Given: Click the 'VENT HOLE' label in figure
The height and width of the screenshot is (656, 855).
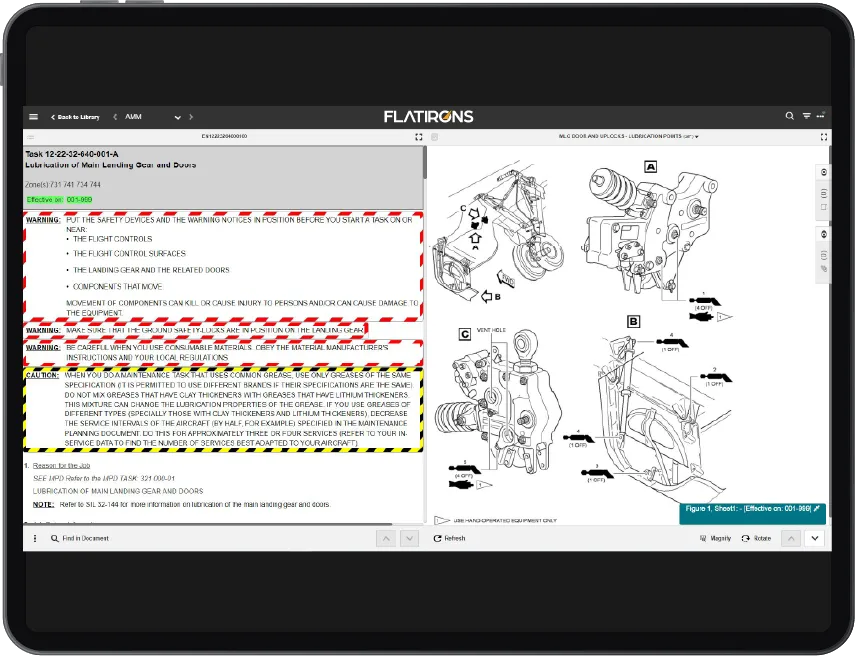Looking at the screenshot, I should tap(491, 330).
